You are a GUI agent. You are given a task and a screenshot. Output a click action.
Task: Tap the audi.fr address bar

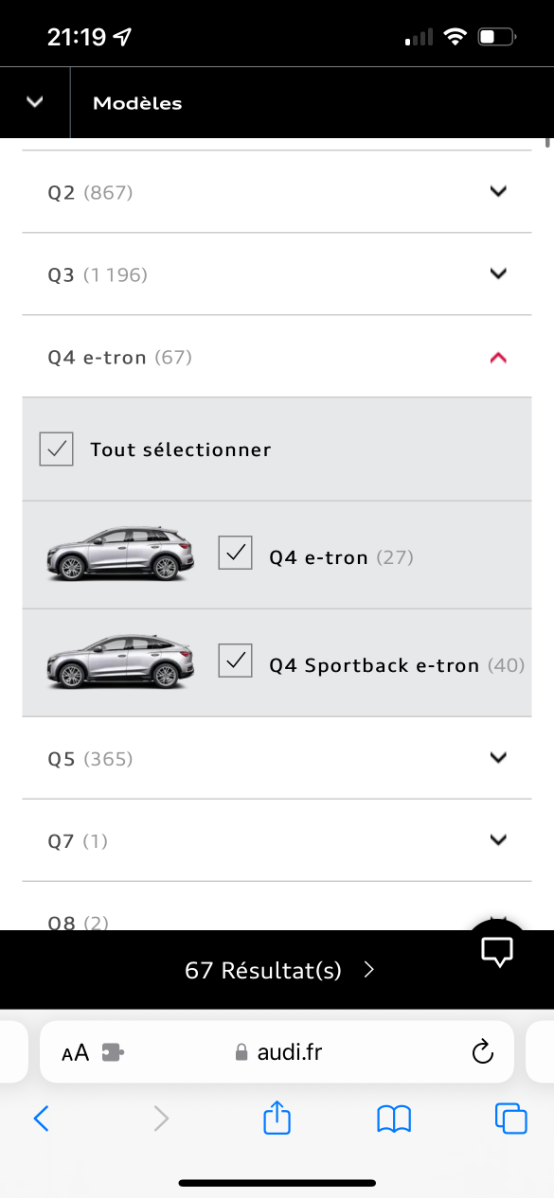277,1052
